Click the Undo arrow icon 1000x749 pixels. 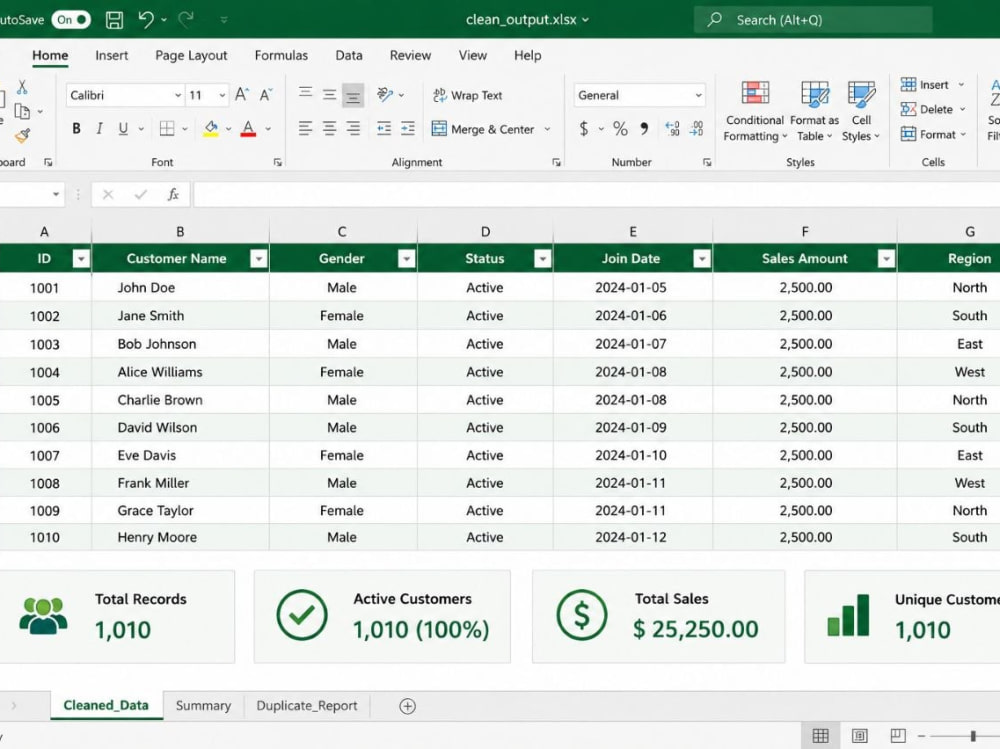tap(145, 20)
